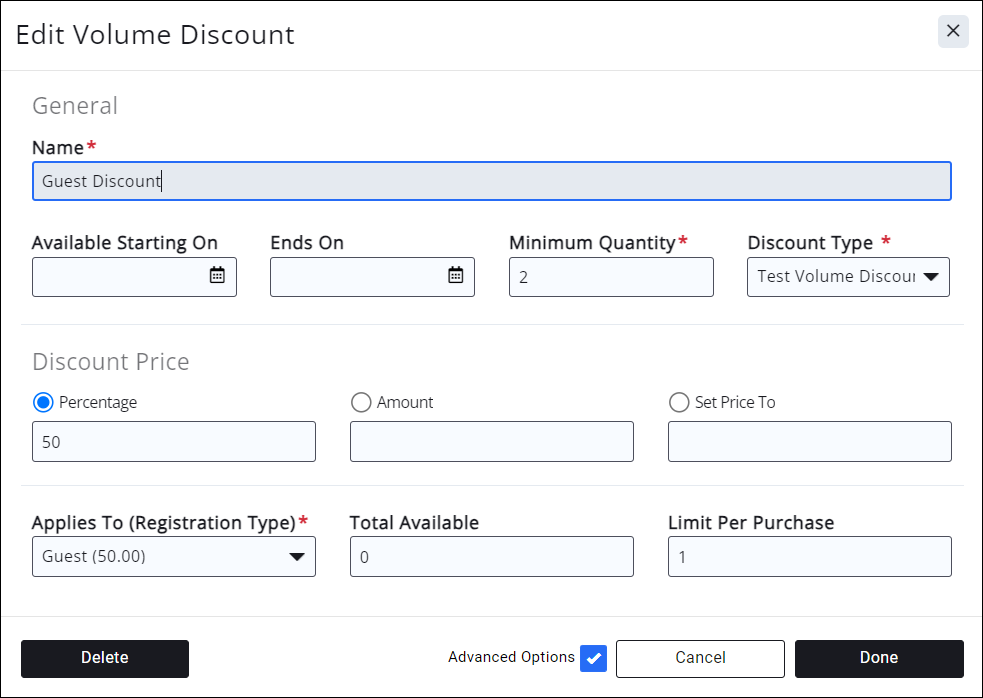Focus the Minimum Quantity field
Image resolution: width=983 pixels, height=698 pixels.
[x=611, y=277]
